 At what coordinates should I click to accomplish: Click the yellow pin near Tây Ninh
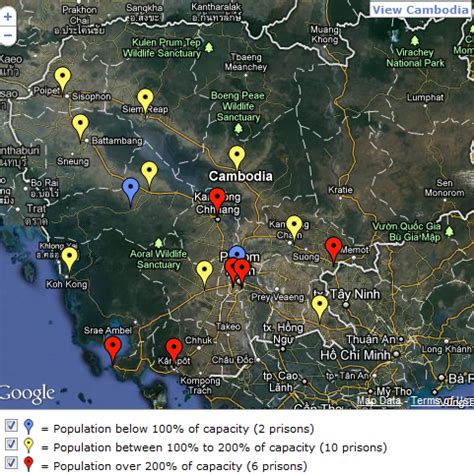[x=320, y=309]
